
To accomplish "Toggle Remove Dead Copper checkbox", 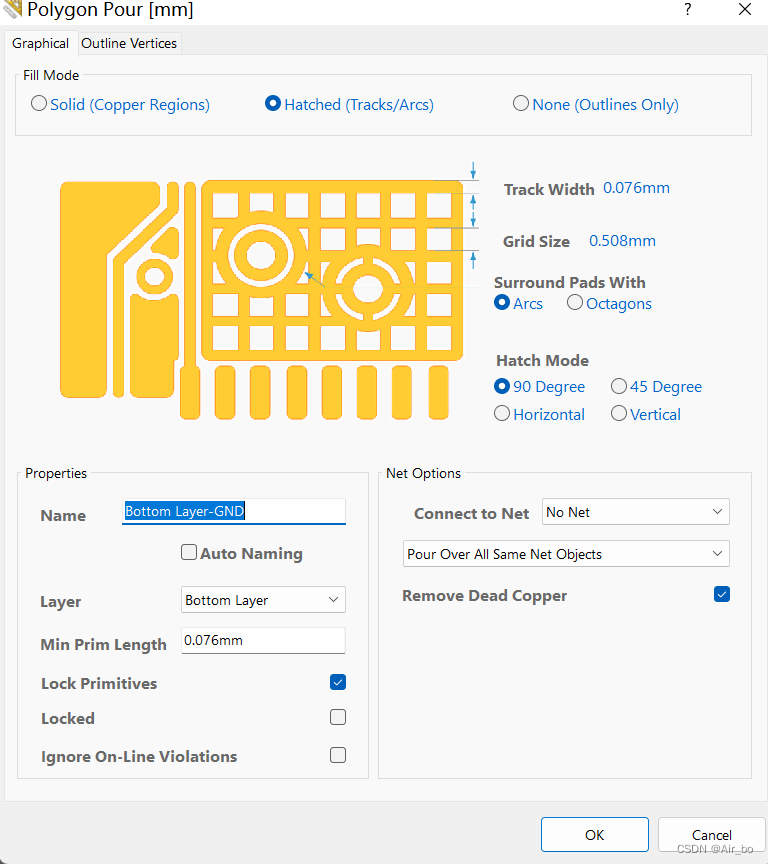I will 722,594.
